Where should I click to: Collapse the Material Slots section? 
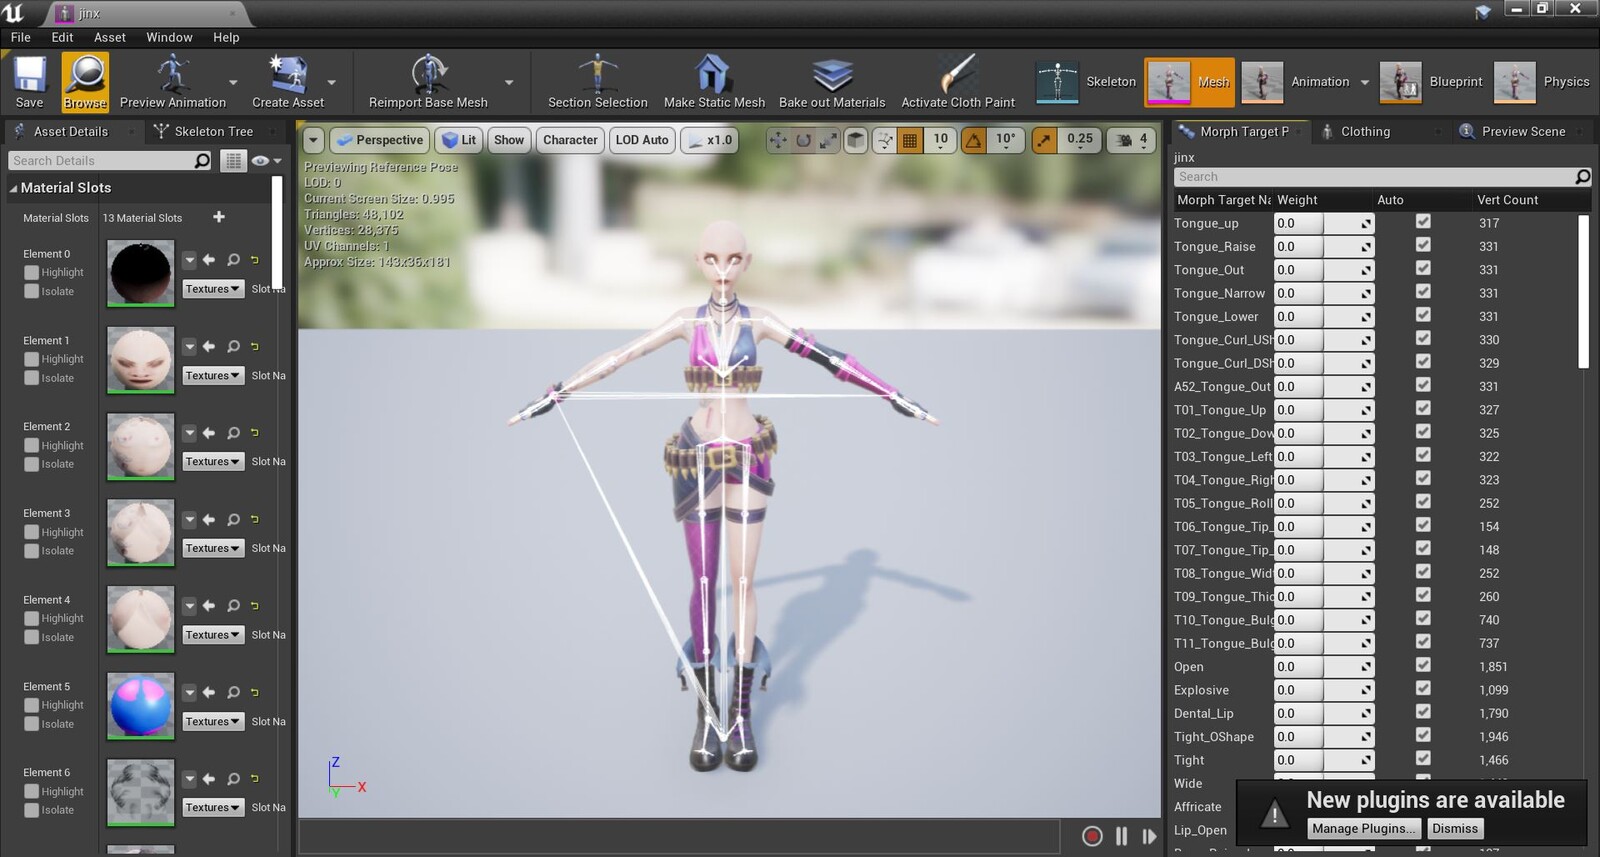[14, 188]
